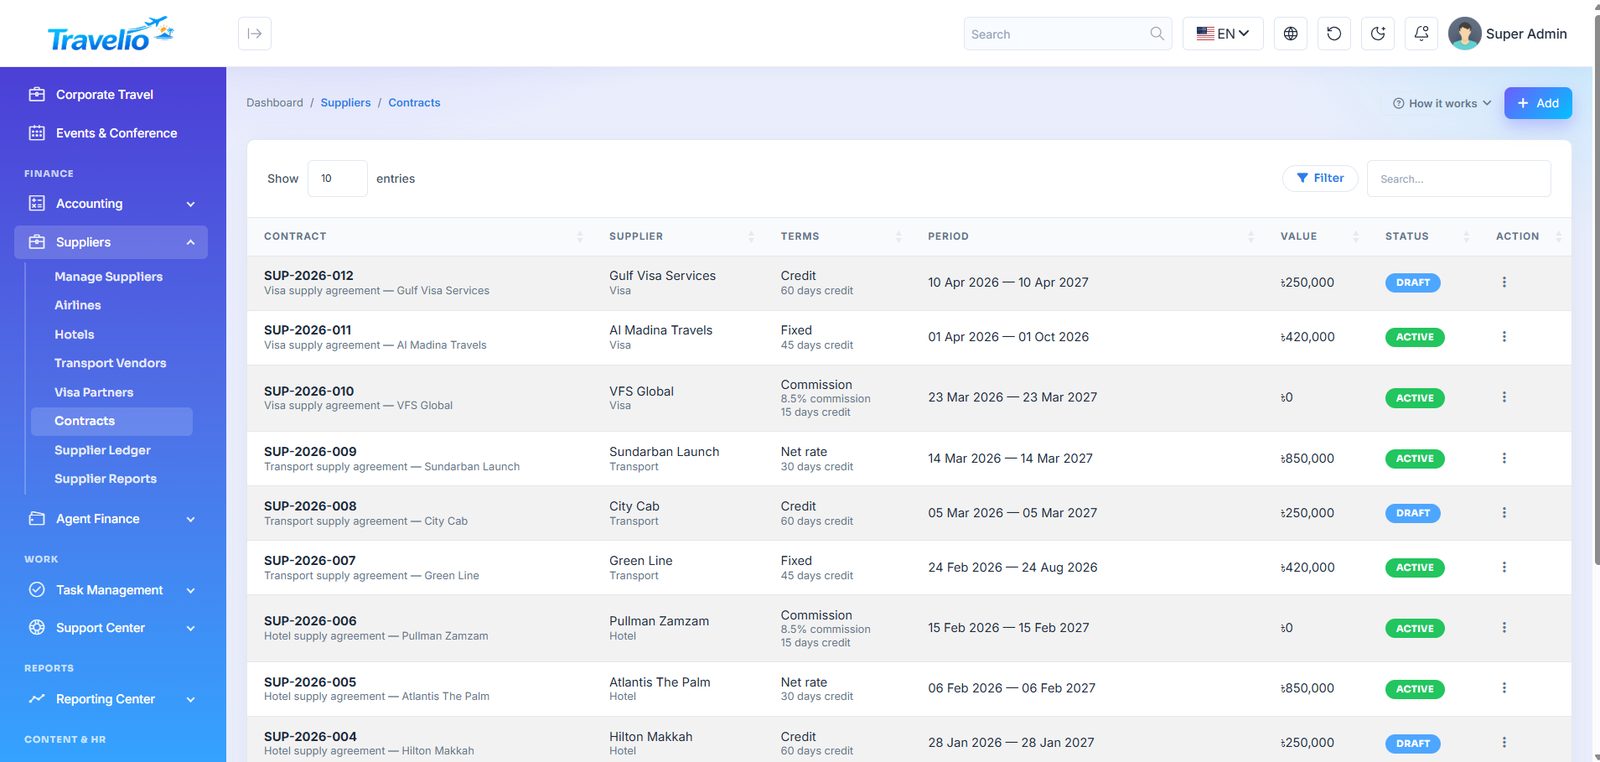Go to Suppliers breadcrumb link

346,103
